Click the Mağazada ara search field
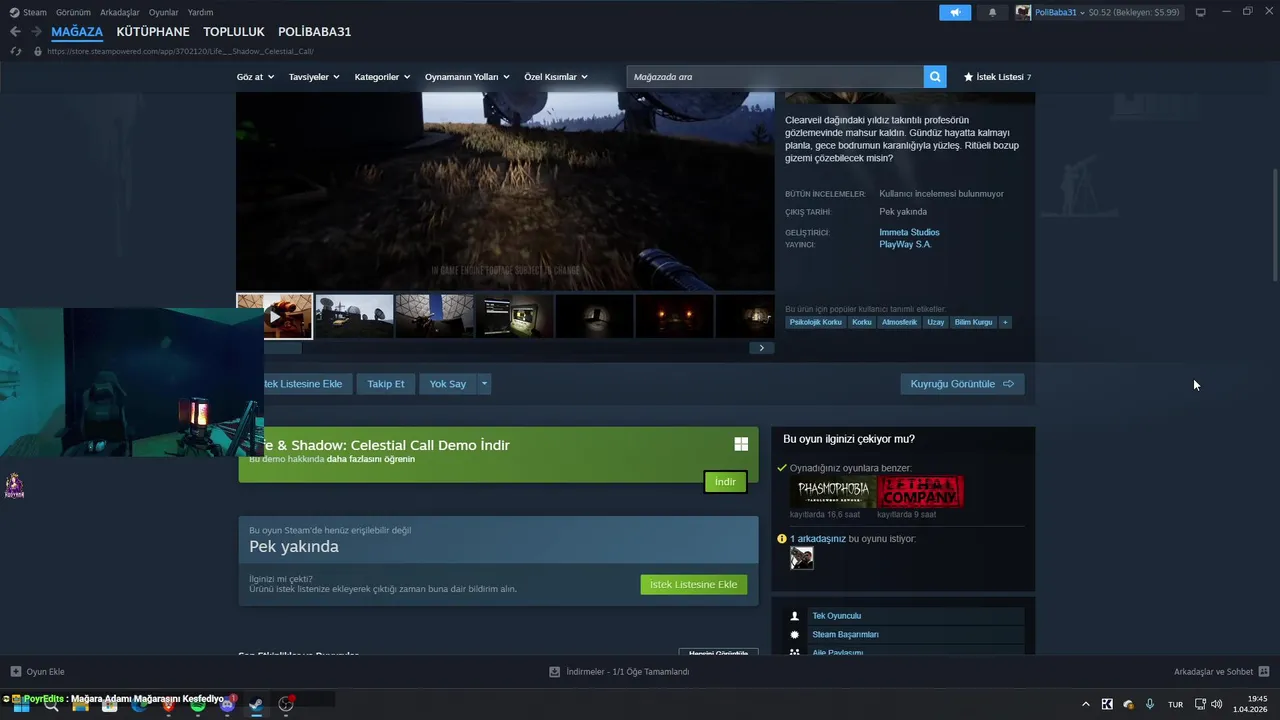Viewport: 1280px width, 720px height. 775,77
